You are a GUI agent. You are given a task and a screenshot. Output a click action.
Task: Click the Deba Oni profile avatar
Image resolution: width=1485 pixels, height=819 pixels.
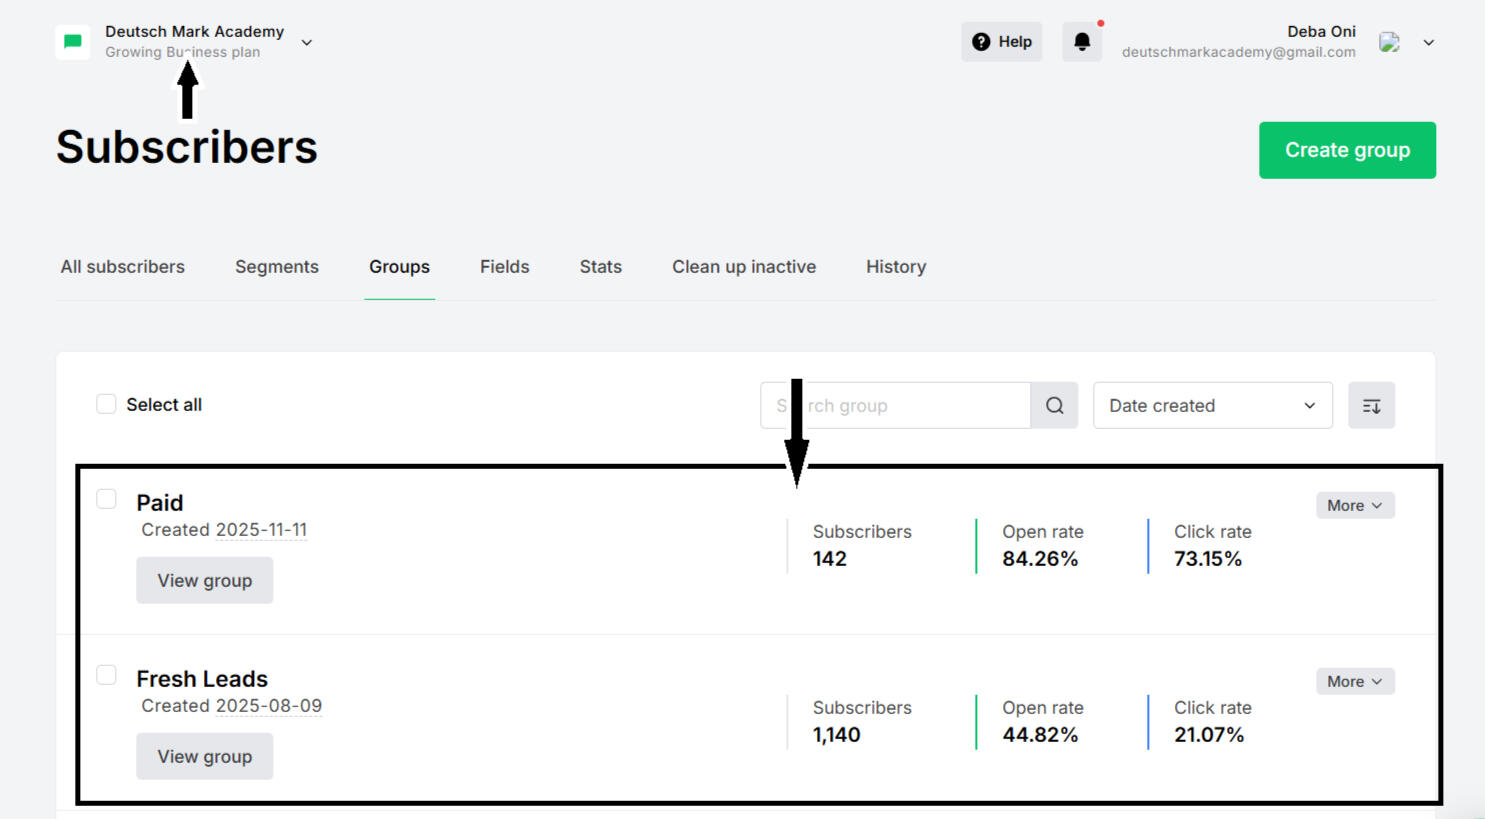click(1389, 42)
